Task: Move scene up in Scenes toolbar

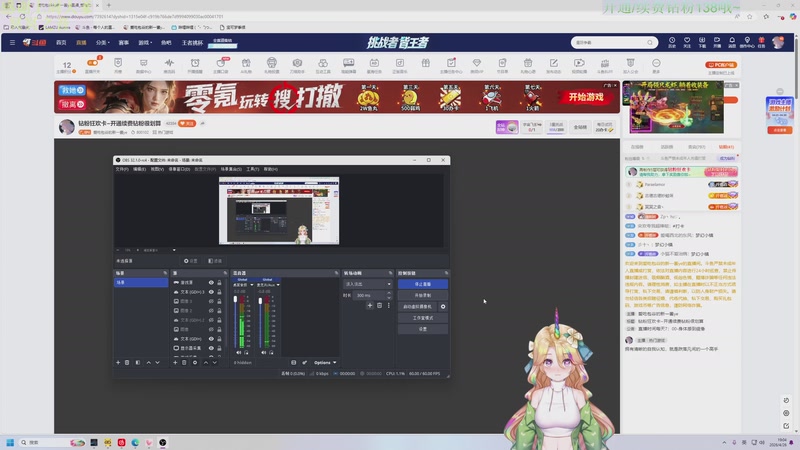Action: coord(148,362)
